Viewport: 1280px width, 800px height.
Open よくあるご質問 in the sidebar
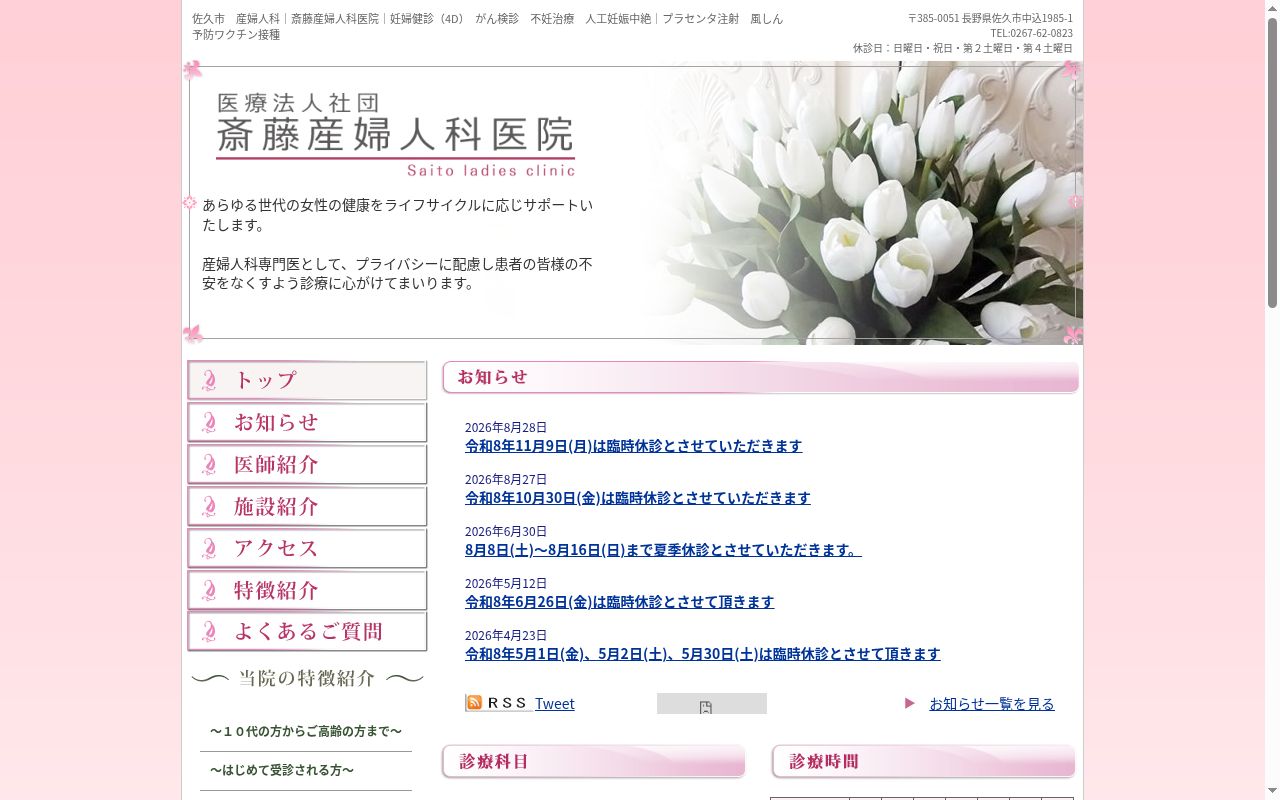[x=307, y=632]
